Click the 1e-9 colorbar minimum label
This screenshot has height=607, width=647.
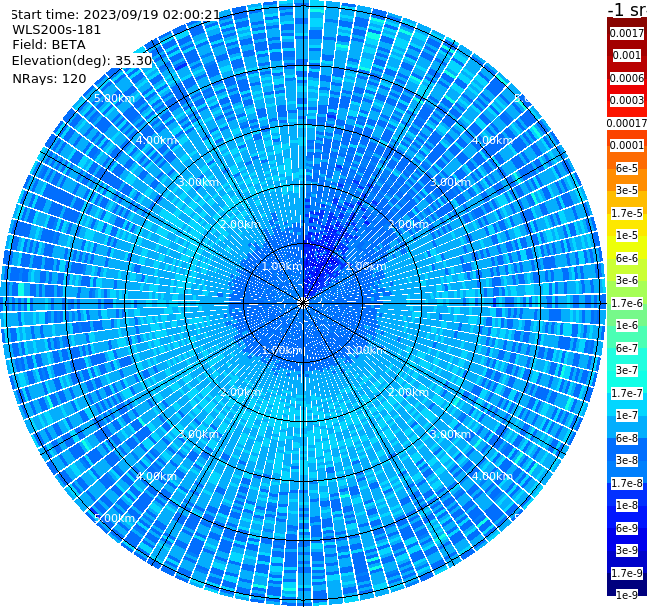click(627, 595)
